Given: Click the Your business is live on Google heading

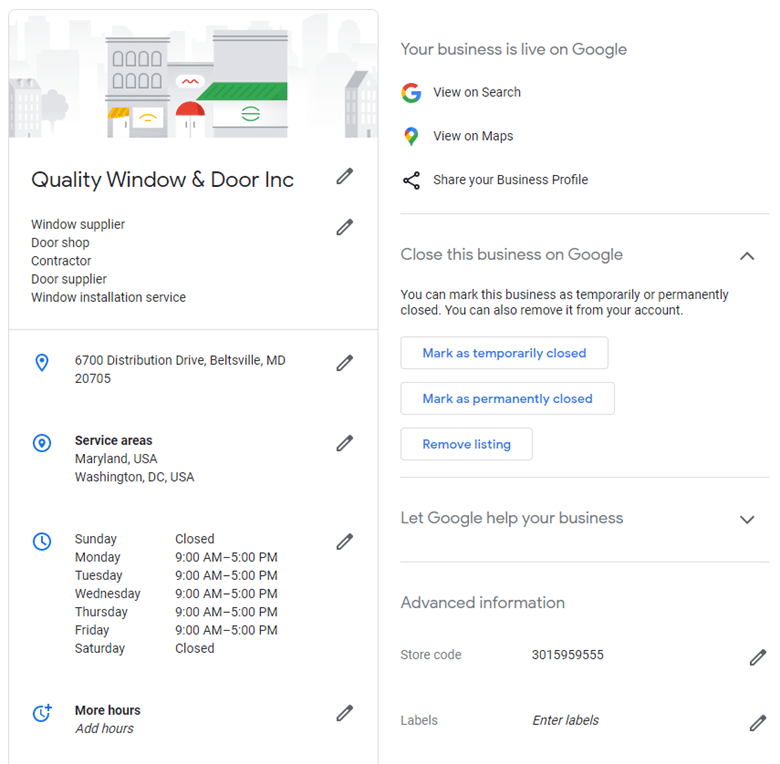Looking at the screenshot, I should point(513,49).
